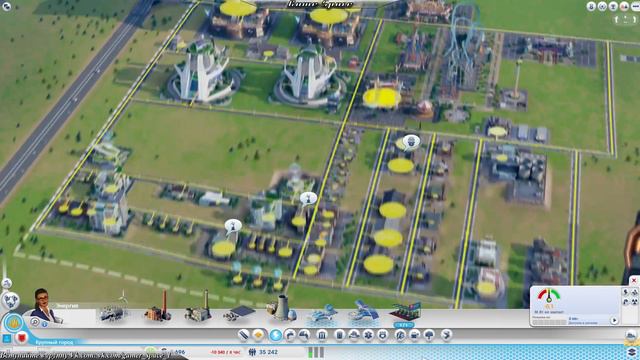
Task: Close the power info panel with red X
Action: [x=634, y=281]
